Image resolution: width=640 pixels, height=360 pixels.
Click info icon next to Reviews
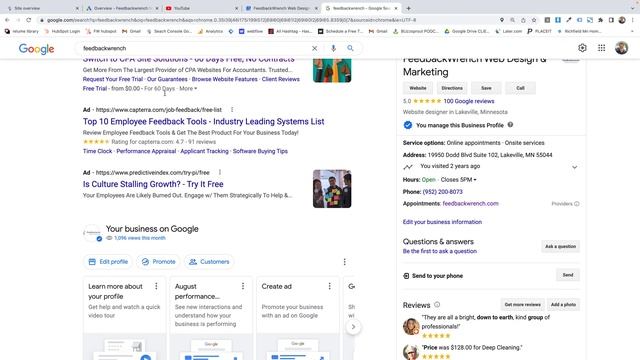437,305
